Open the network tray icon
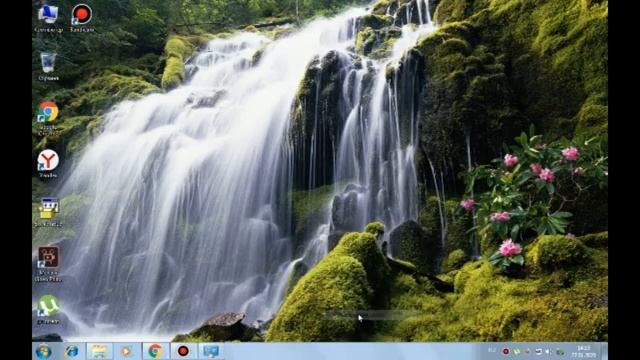 (538, 351)
